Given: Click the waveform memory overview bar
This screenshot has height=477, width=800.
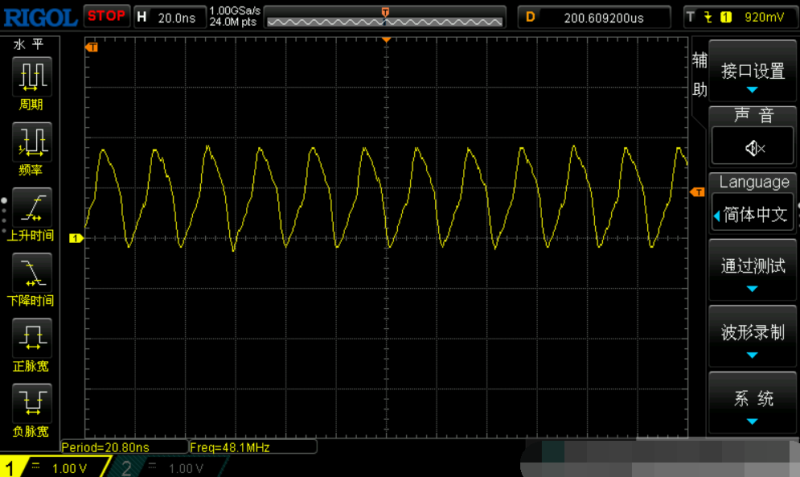Looking at the screenshot, I should coord(385,17).
